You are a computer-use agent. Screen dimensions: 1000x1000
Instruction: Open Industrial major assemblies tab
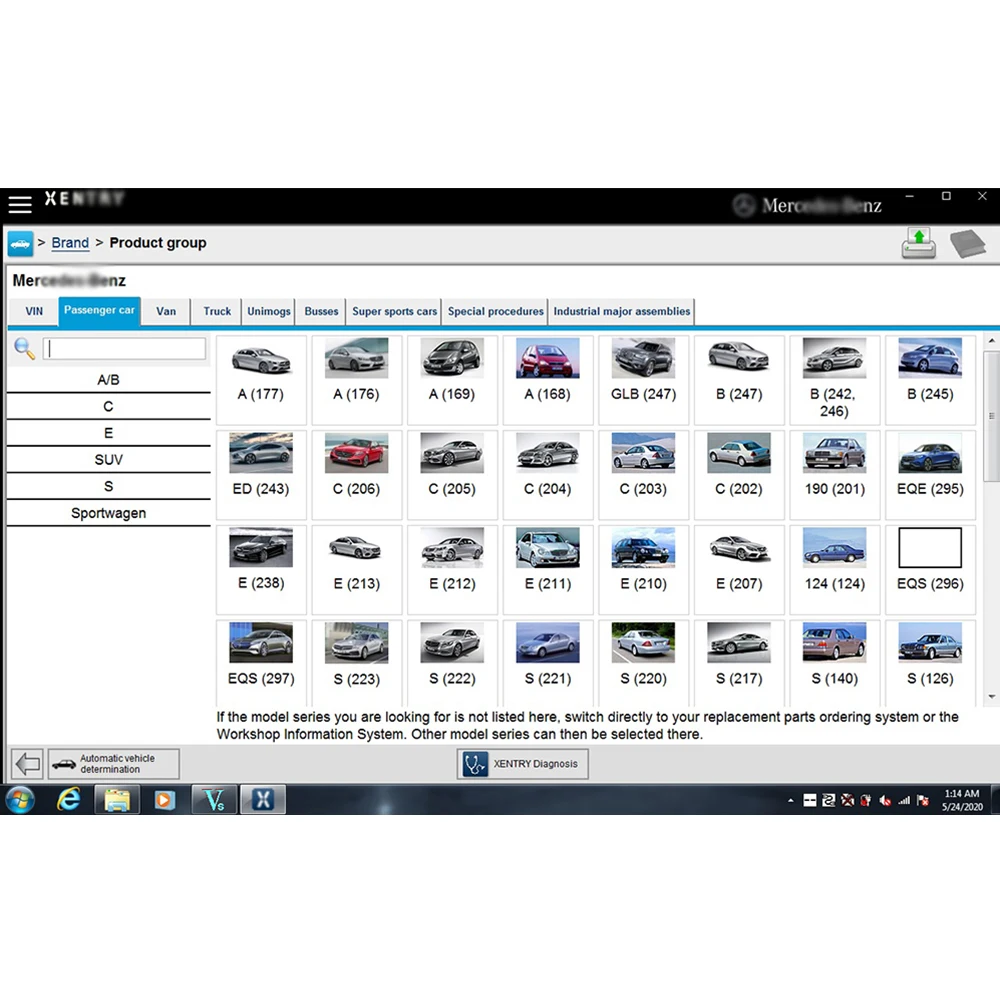pyautogui.click(x=622, y=311)
